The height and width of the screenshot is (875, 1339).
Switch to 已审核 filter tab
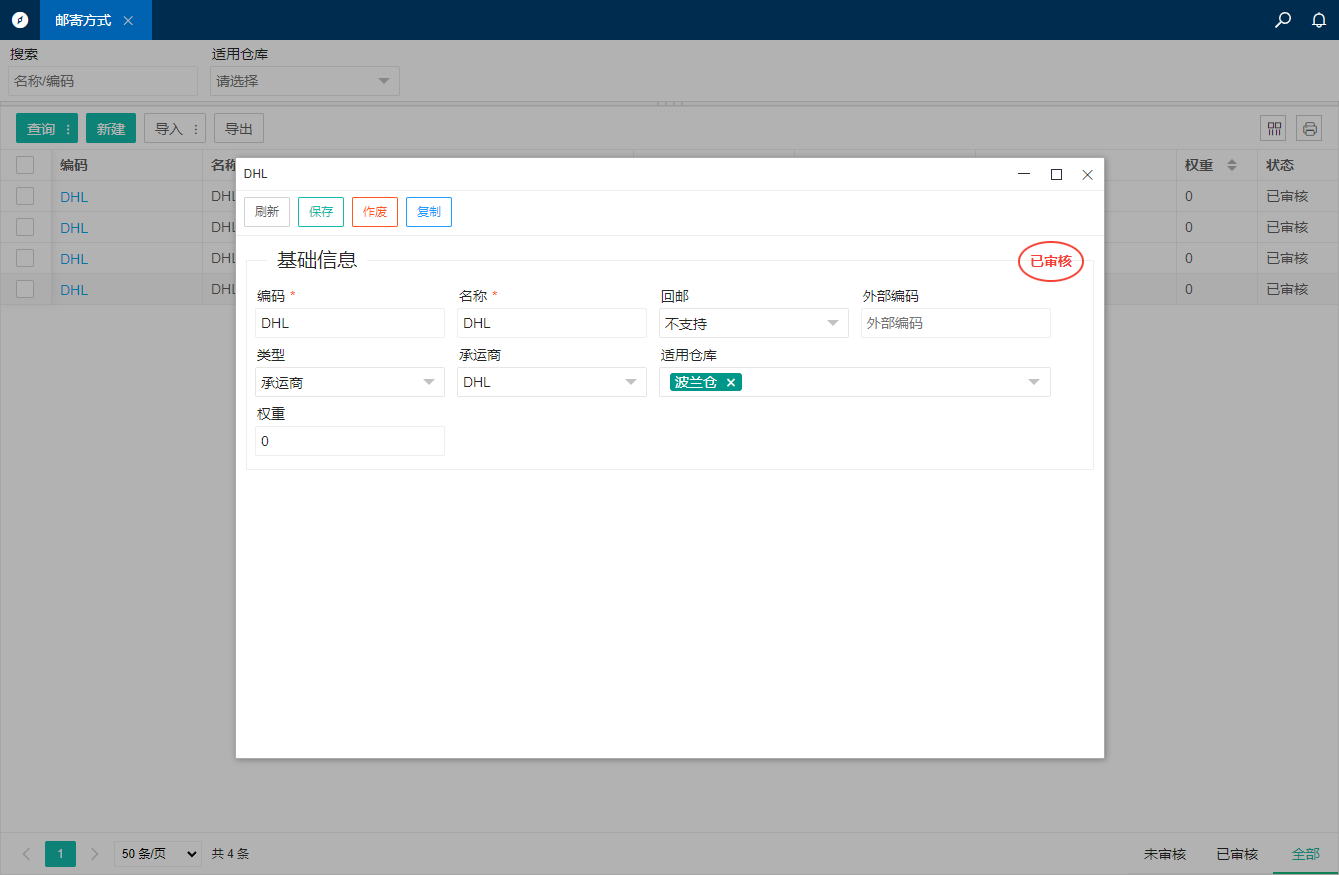[x=1237, y=854]
